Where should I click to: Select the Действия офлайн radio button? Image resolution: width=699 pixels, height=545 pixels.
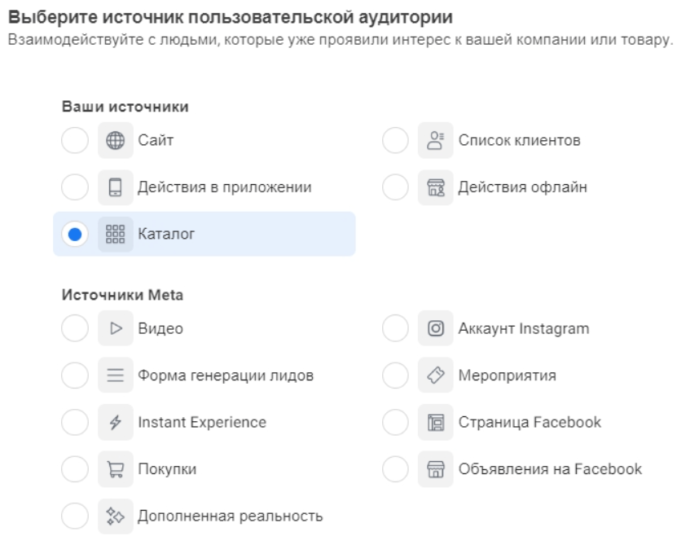(396, 188)
